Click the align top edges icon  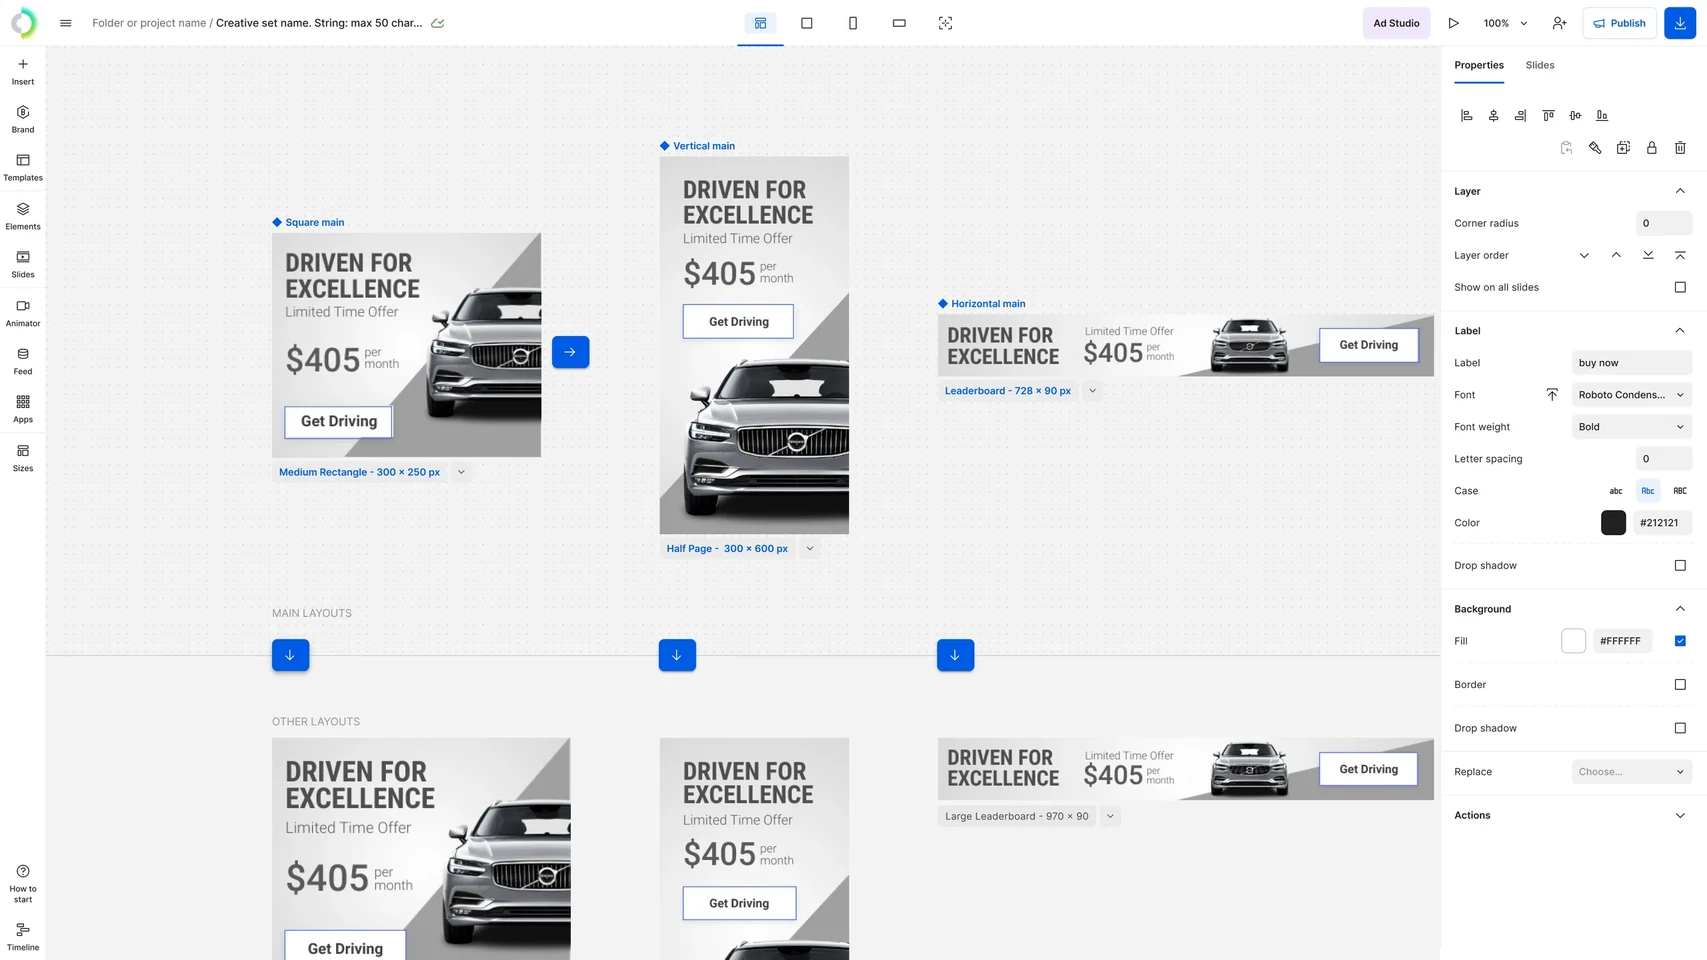point(1548,116)
